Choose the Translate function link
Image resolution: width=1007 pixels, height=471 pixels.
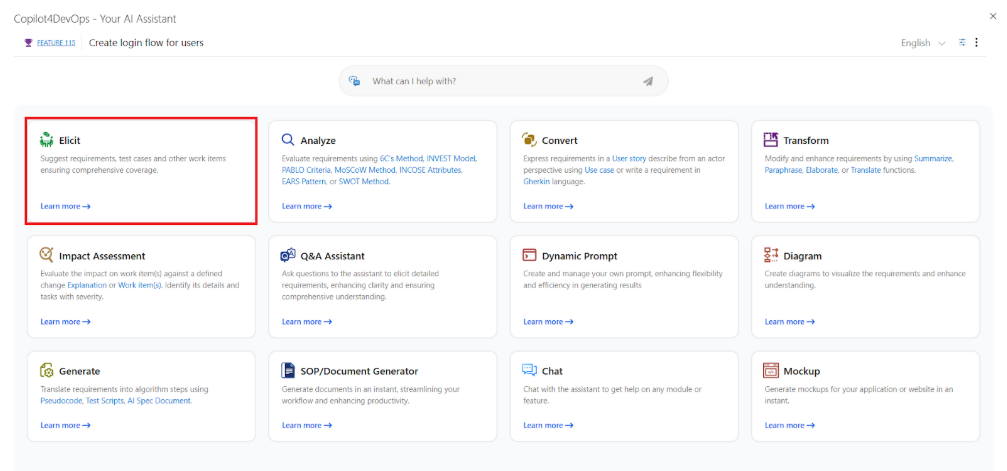pyautogui.click(x=866, y=170)
